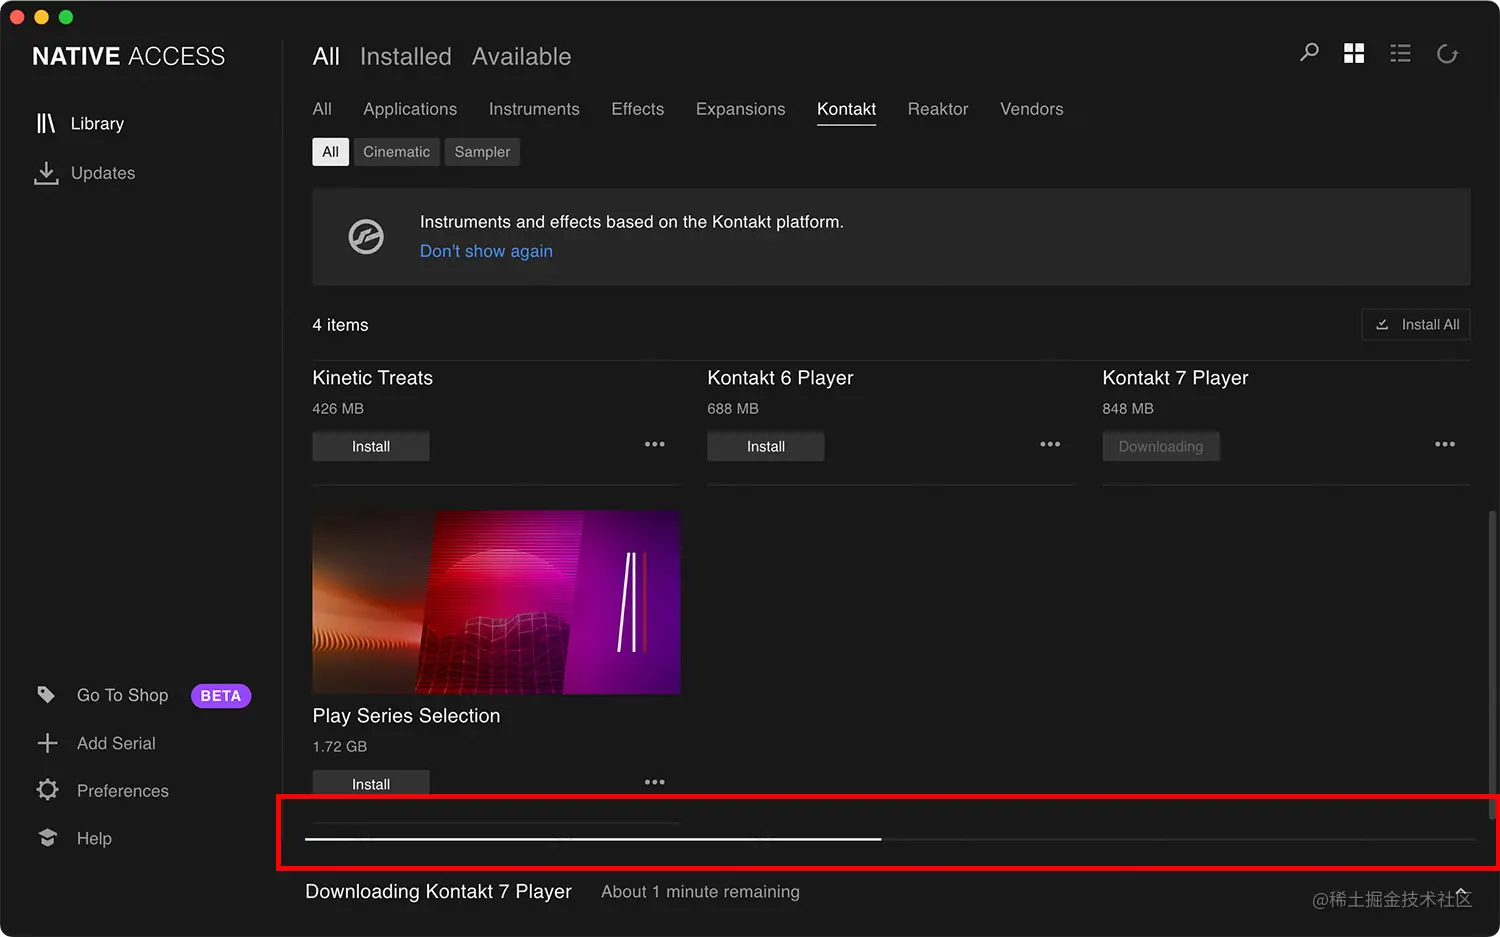This screenshot has height=937, width=1500.
Task: Refresh the product library
Action: tap(1447, 54)
